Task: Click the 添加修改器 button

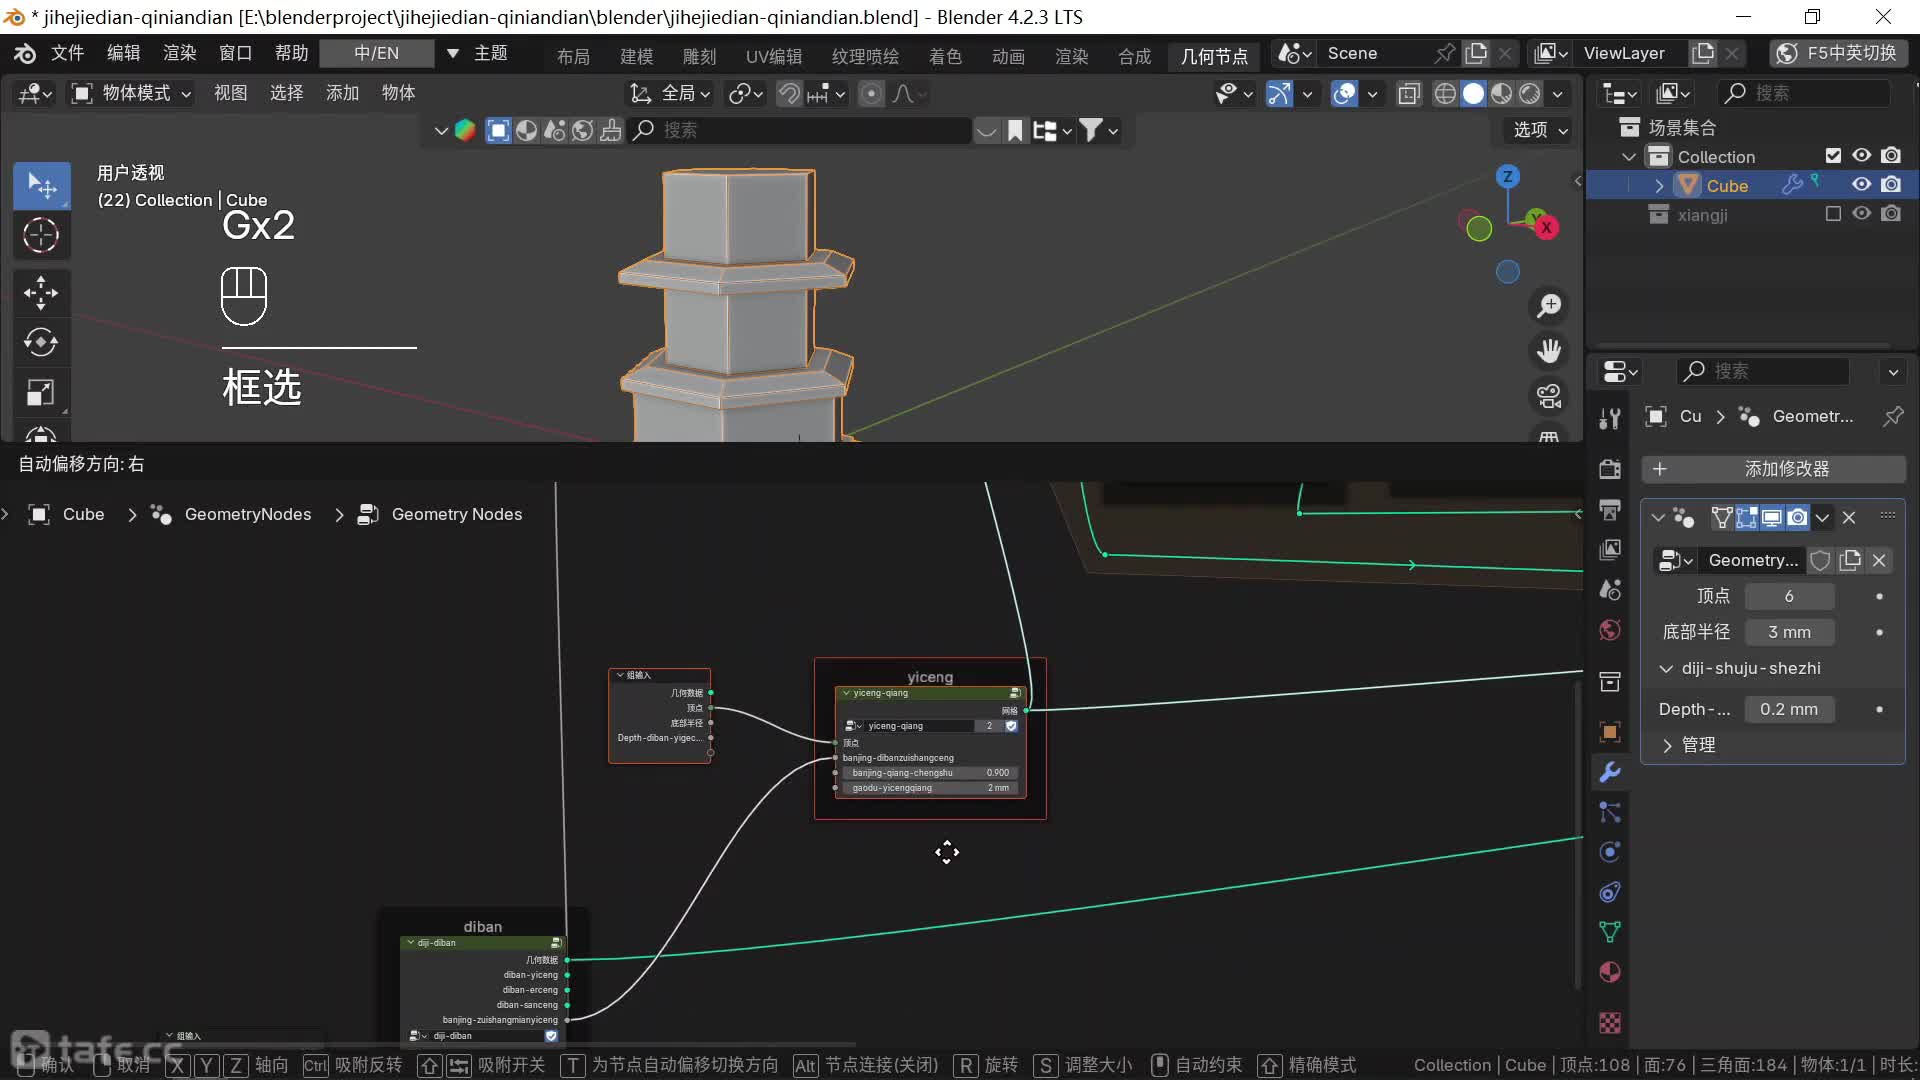Action: coord(1773,469)
